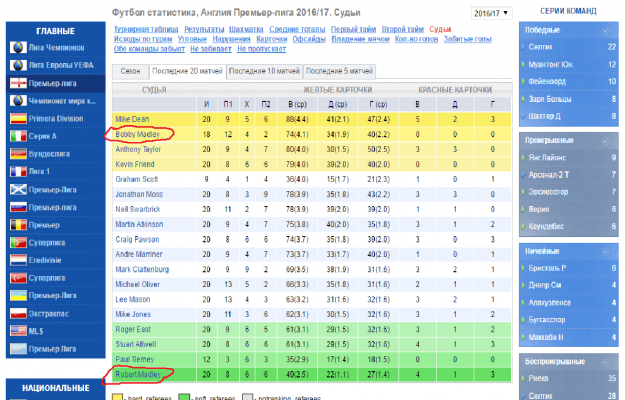Viewport: 625px width, 400px height.
Task: Click the Ukraine flag icon in sidebar
Action: point(18,296)
